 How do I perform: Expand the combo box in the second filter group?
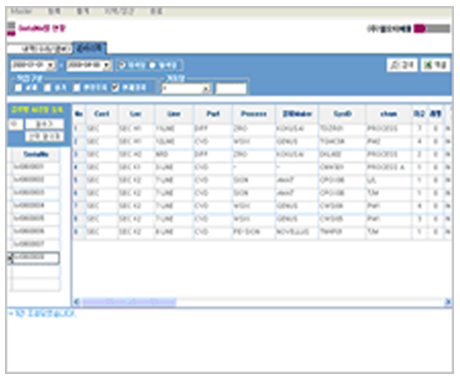[x=207, y=89]
